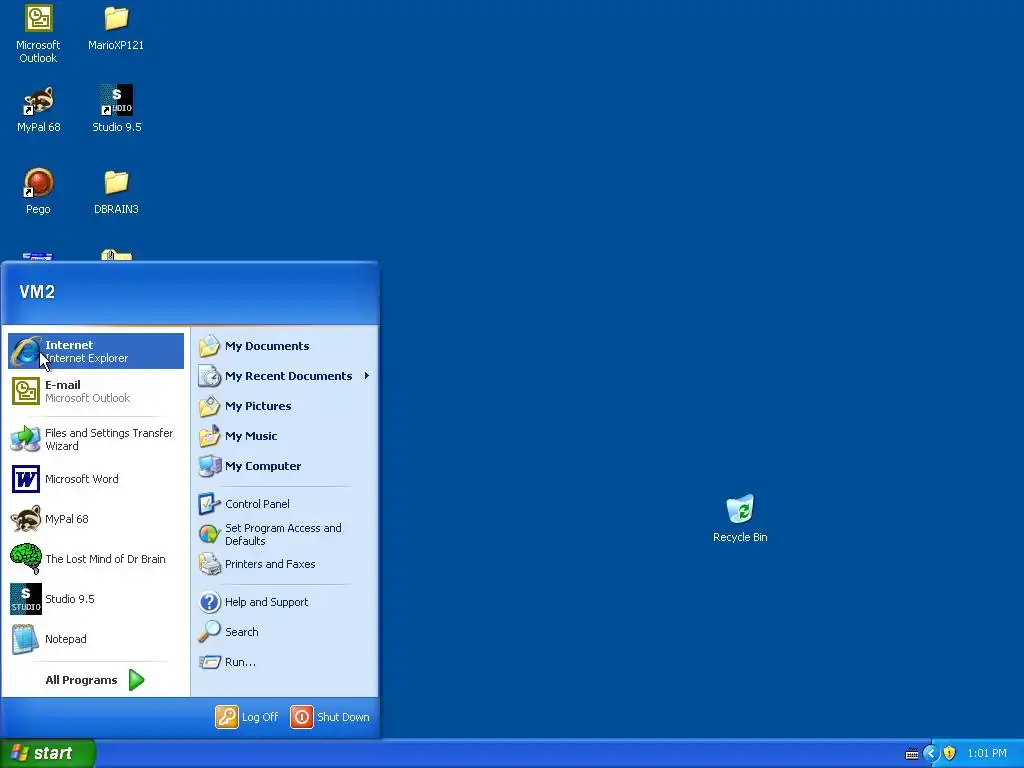Viewport: 1024px width, 768px height.
Task: Open the Run... dialog
Action: [285, 662]
